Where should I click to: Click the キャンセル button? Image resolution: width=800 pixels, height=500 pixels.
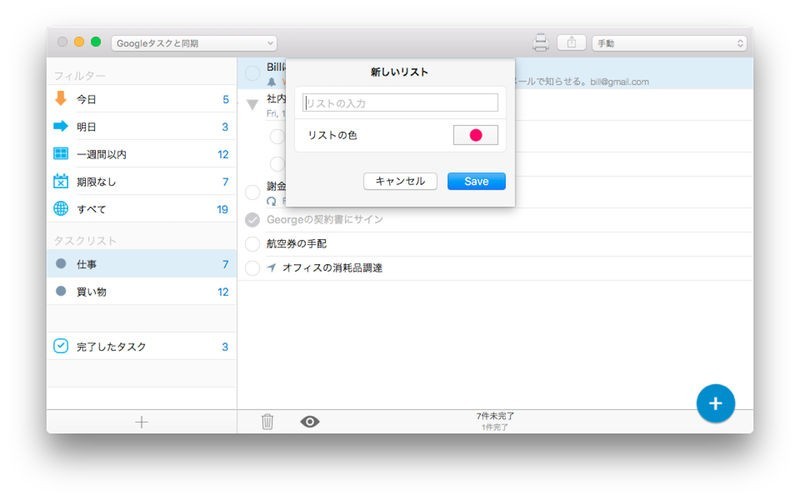(400, 181)
